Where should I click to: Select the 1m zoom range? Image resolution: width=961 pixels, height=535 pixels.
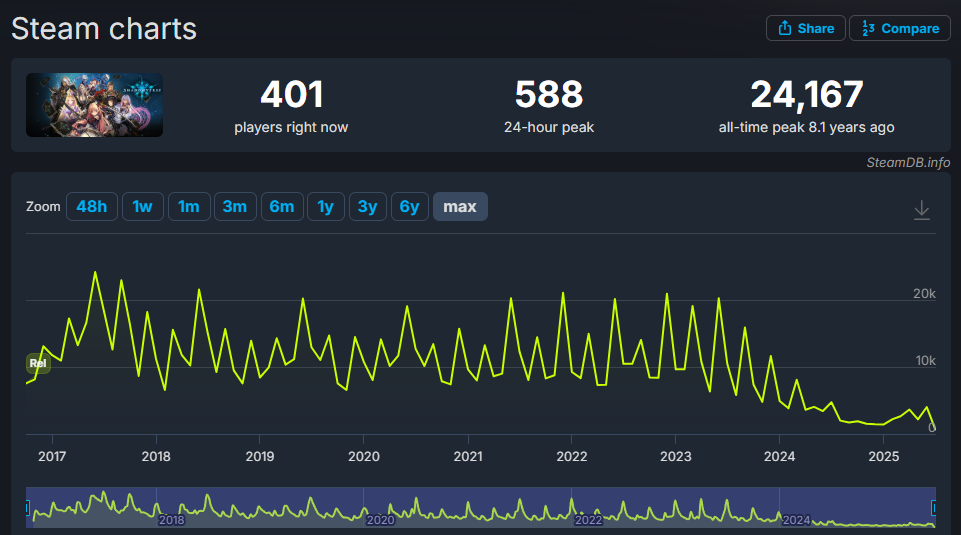[x=189, y=207]
